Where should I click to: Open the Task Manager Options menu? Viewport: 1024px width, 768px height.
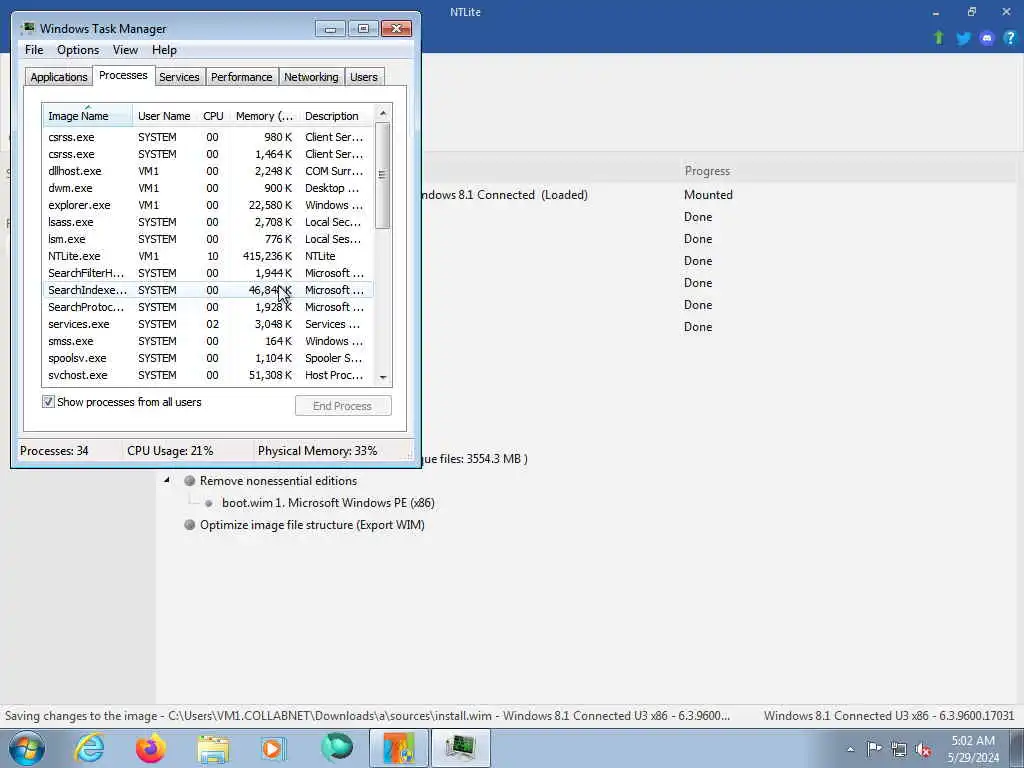78,50
